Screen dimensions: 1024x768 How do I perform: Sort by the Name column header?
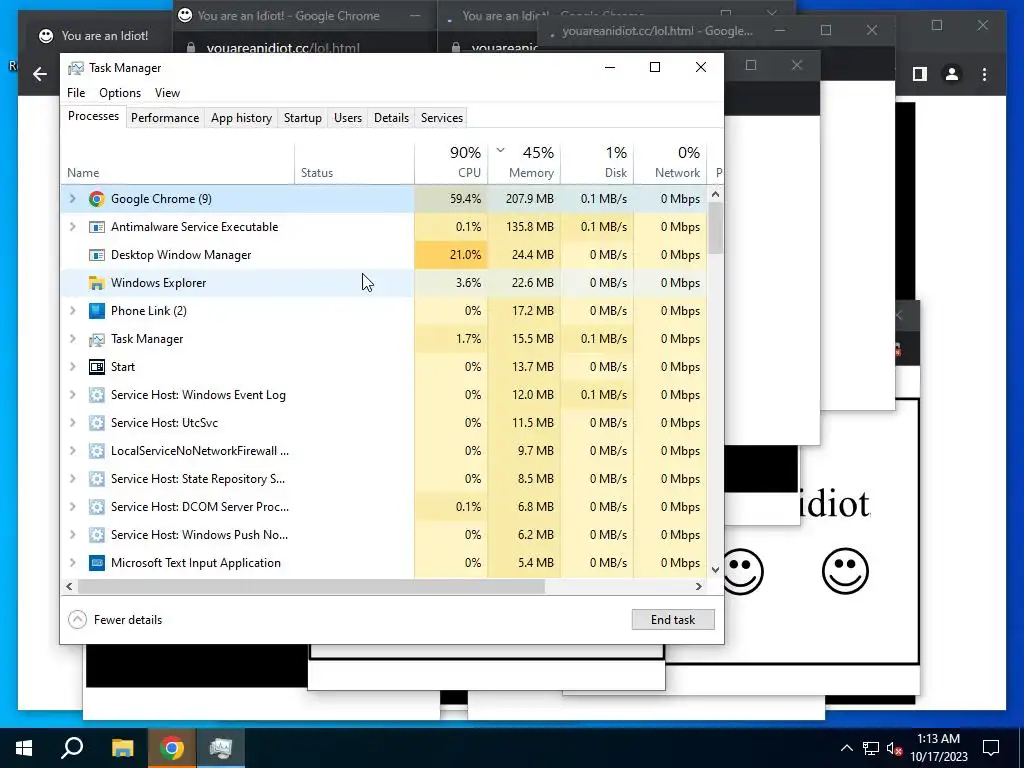pos(178,161)
